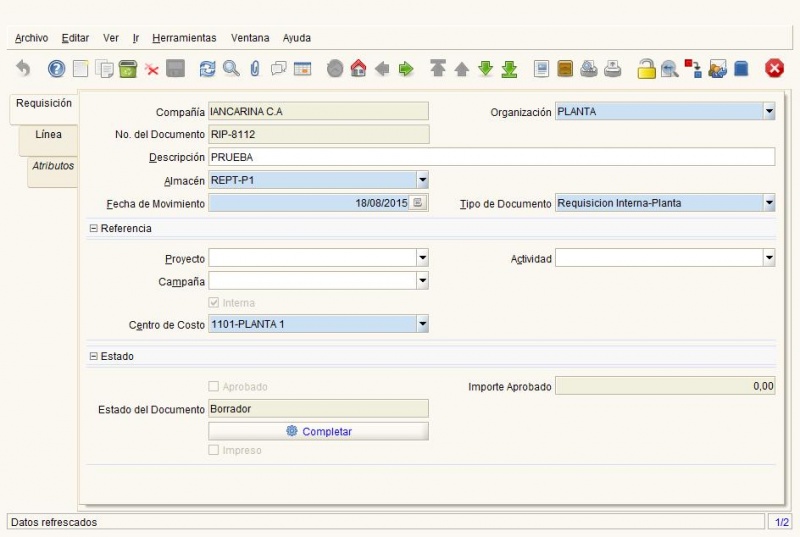The height and width of the screenshot is (537, 800).
Task: Open the Herramientas menu
Action: 184,38
